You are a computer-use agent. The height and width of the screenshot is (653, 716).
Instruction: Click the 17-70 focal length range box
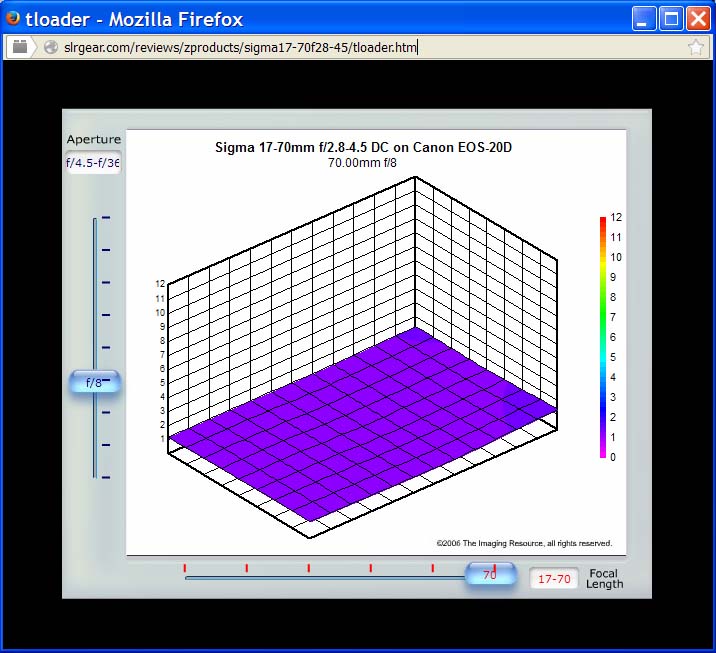(554, 579)
